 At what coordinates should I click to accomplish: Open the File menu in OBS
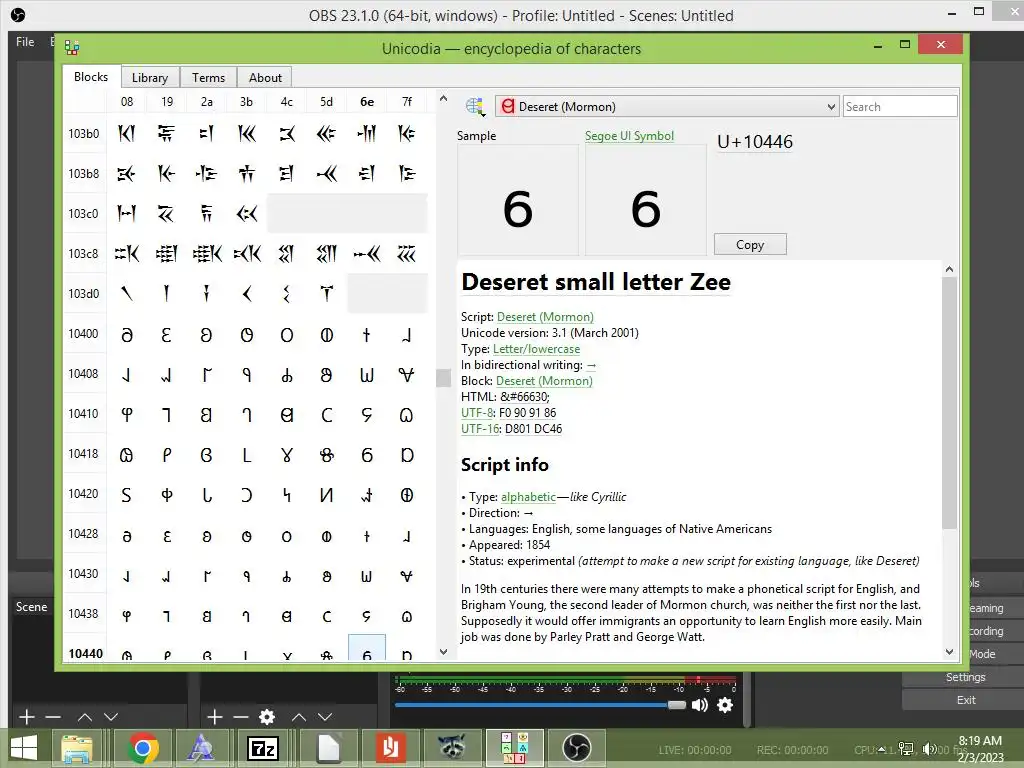(x=25, y=42)
